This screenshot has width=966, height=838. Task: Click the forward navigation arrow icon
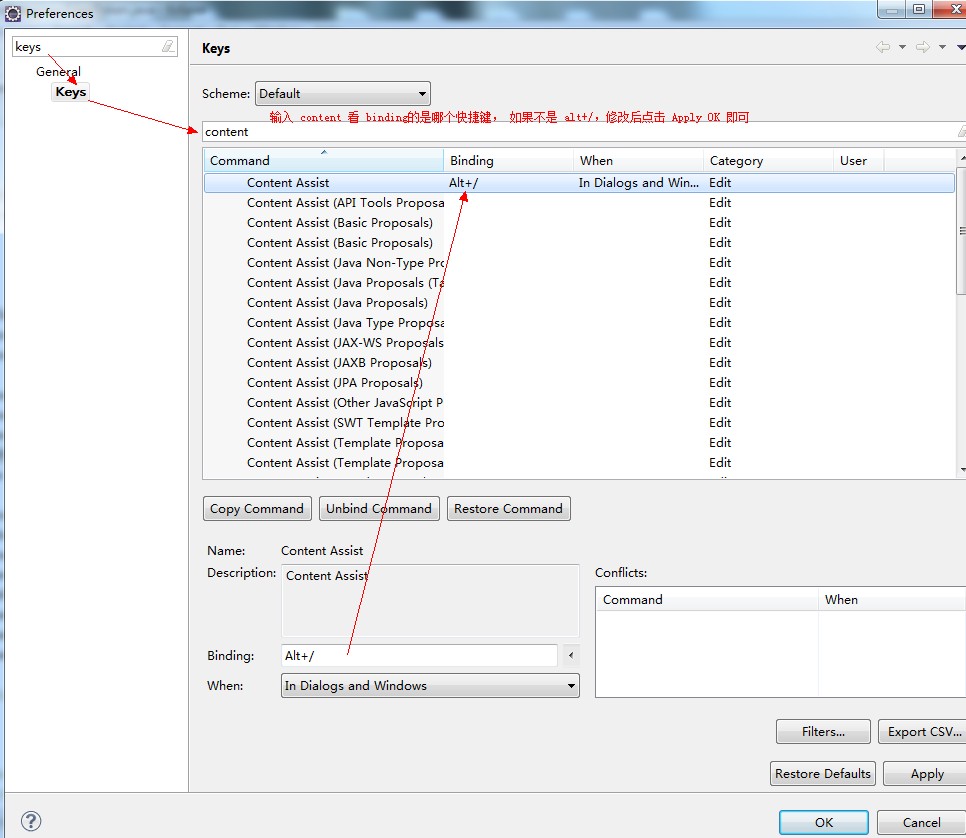tap(922, 47)
